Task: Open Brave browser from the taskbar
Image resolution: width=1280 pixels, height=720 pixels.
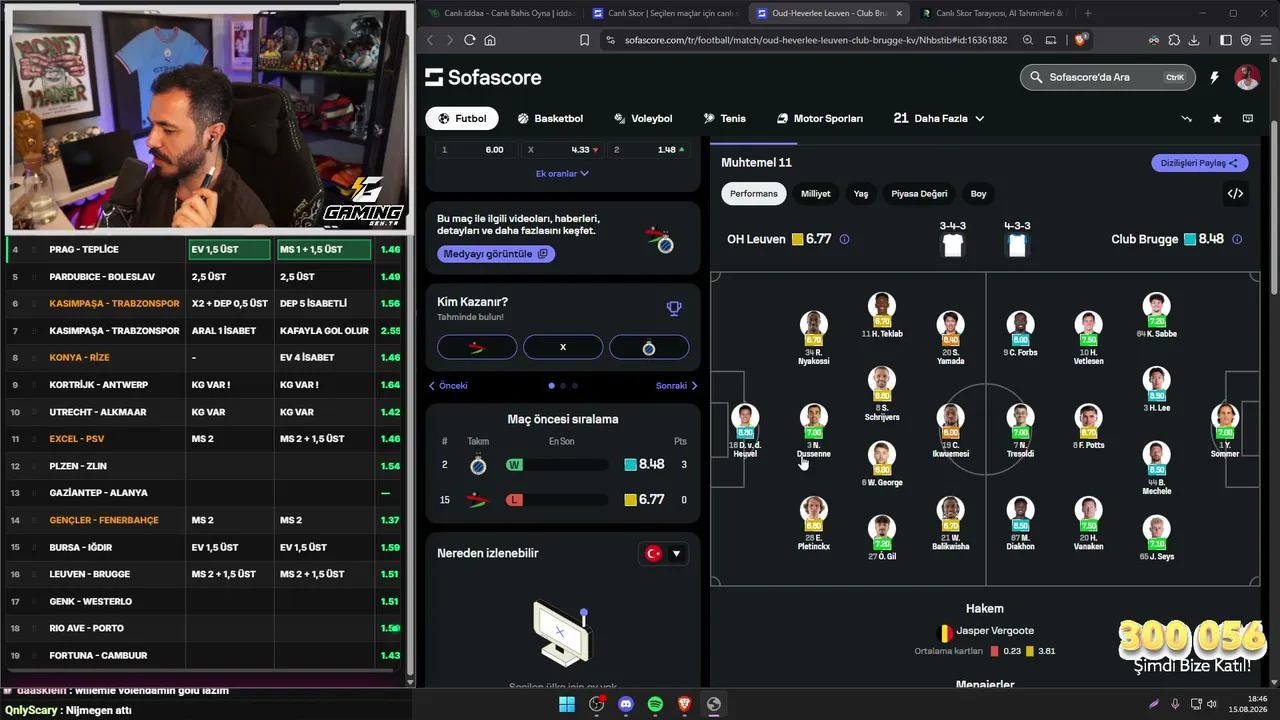Action: tap(684, 704)
